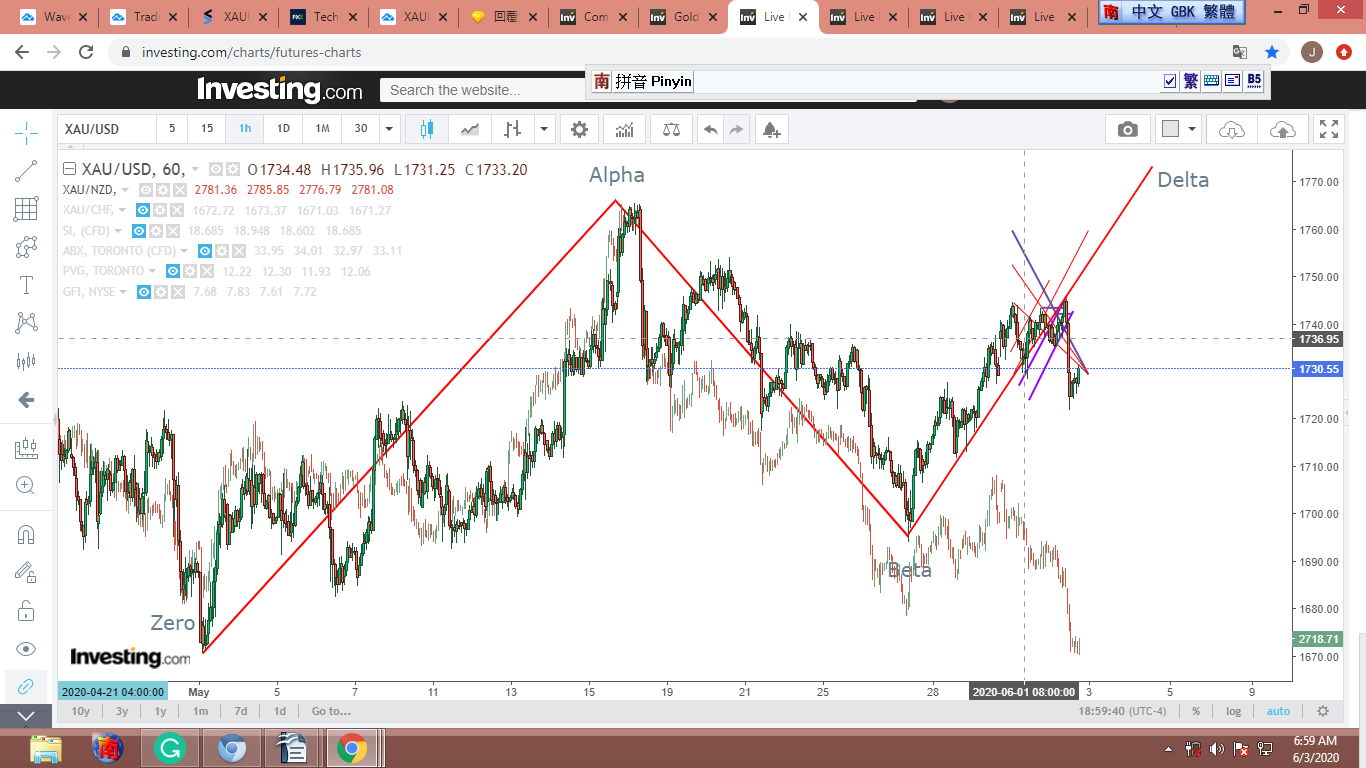Open chart settings gear in top toolbar
Image resolution: width=1366 pixels, height=768 pixels.
[579, 129]
